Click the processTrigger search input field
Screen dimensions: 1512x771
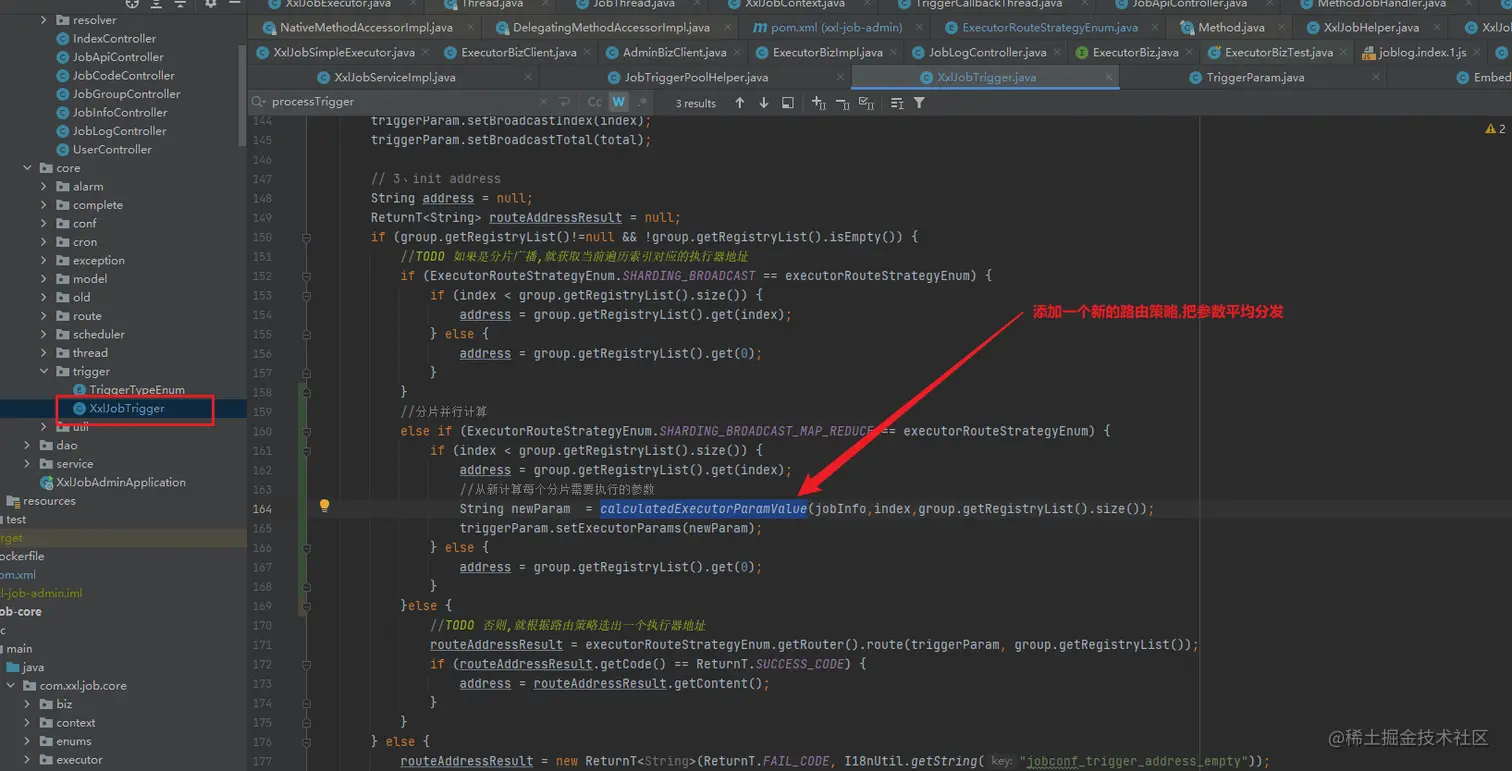tap(400, 102)
